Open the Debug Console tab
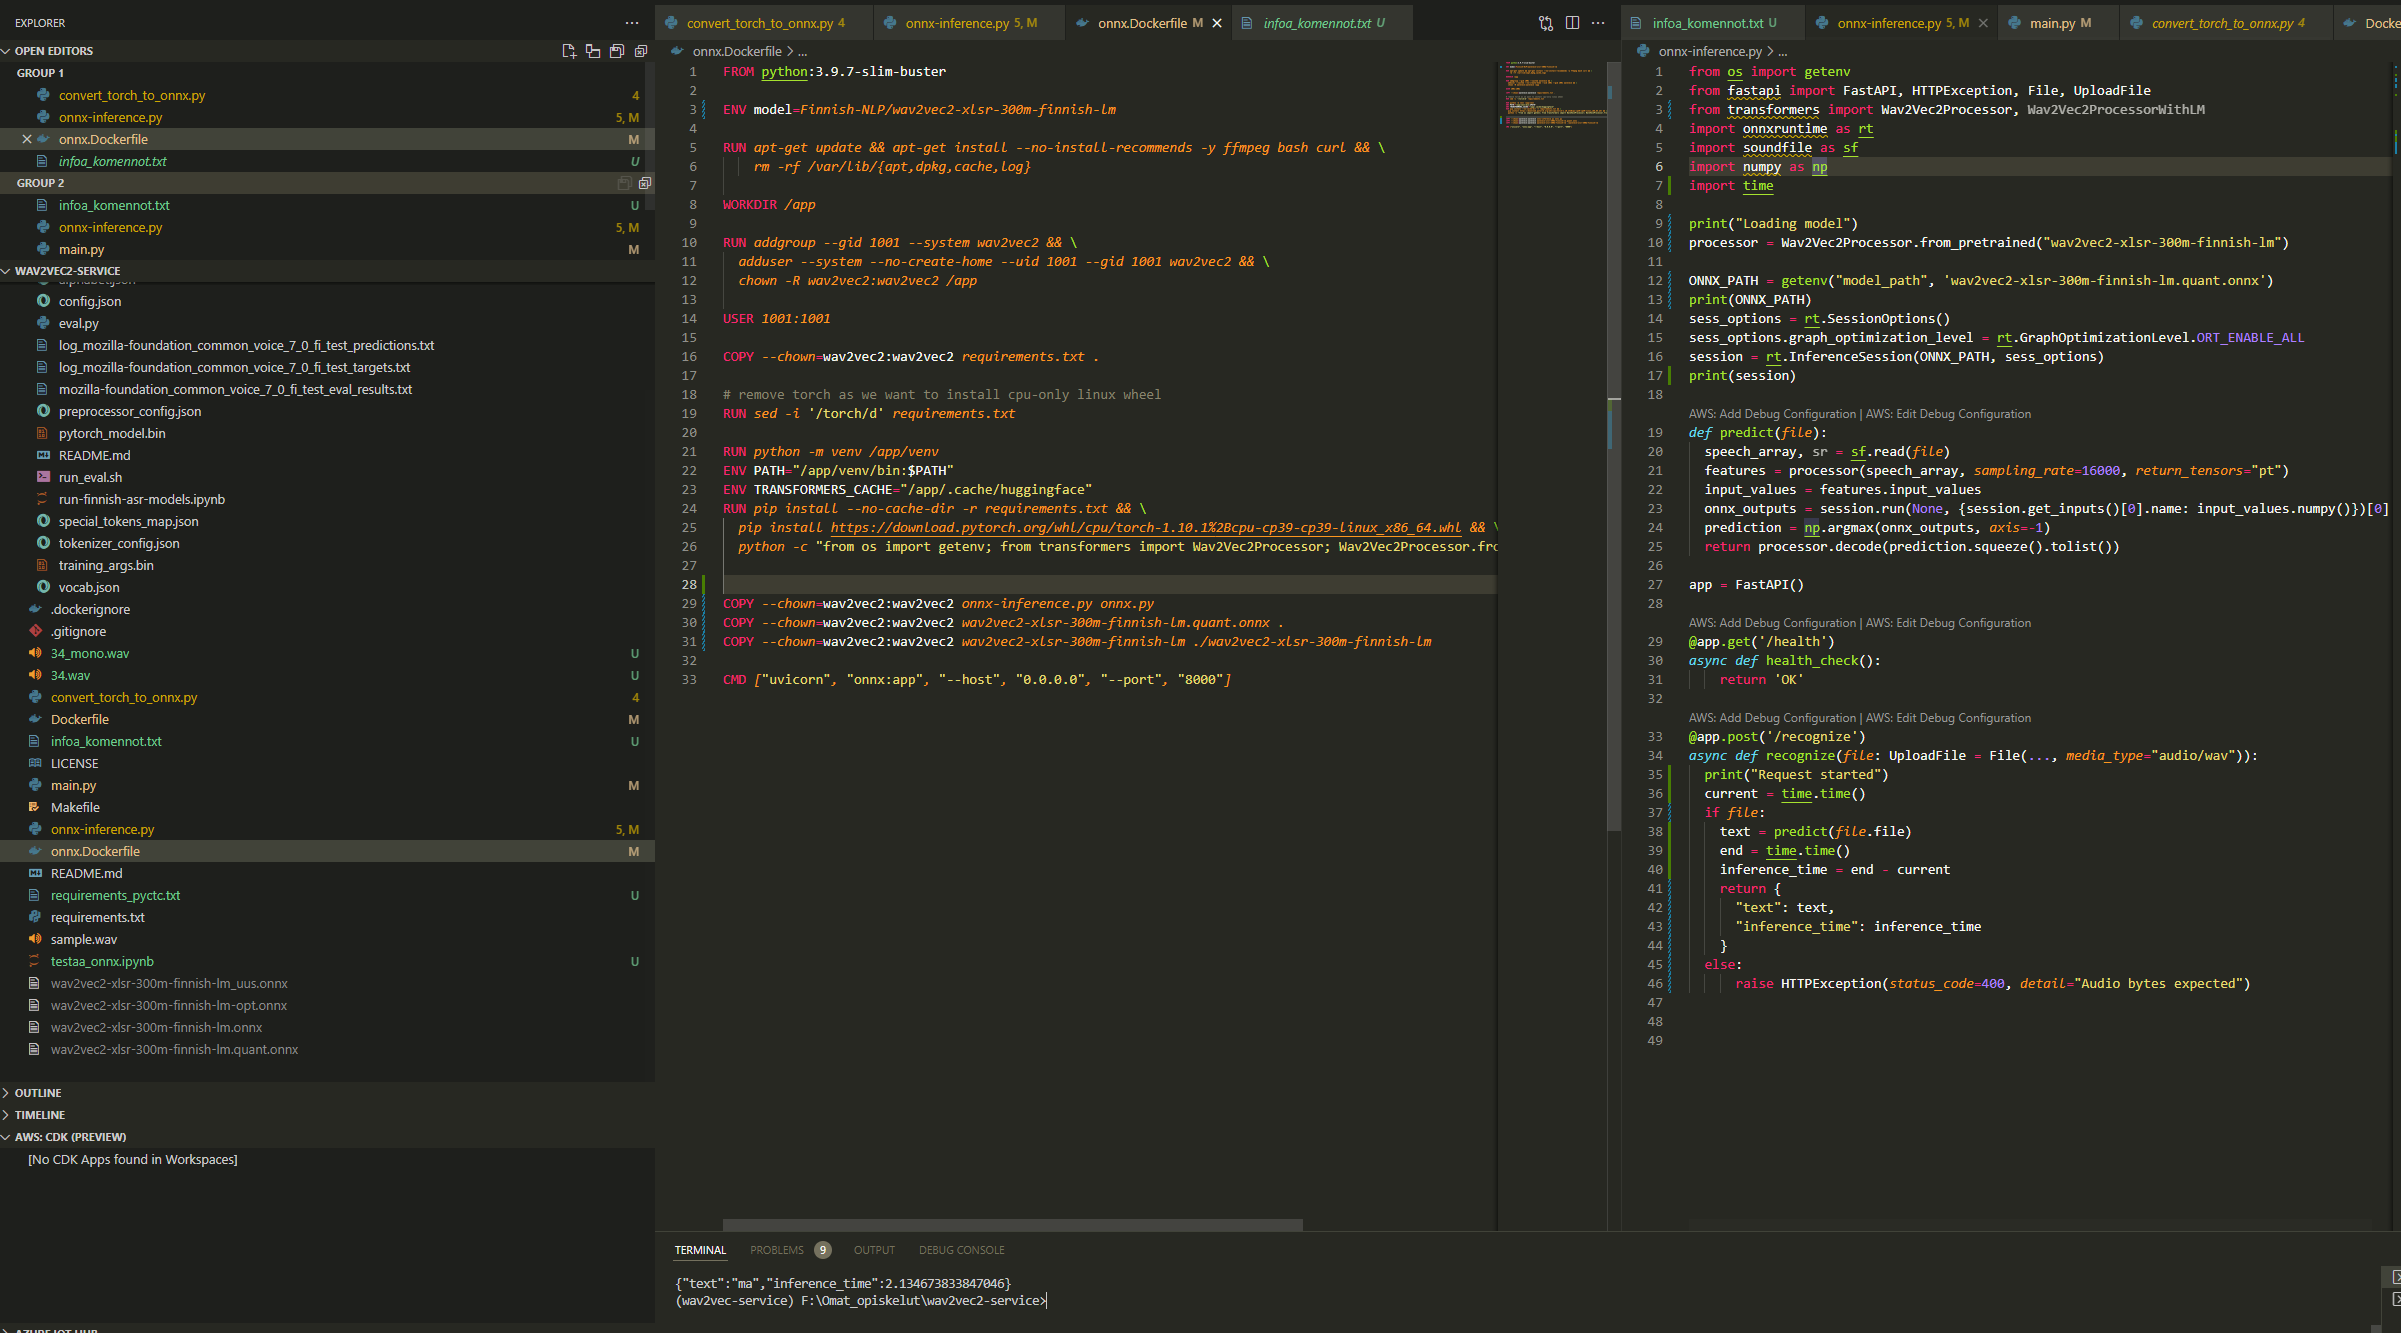This screenshot has width=2401, height=1333. [961, 1250]
